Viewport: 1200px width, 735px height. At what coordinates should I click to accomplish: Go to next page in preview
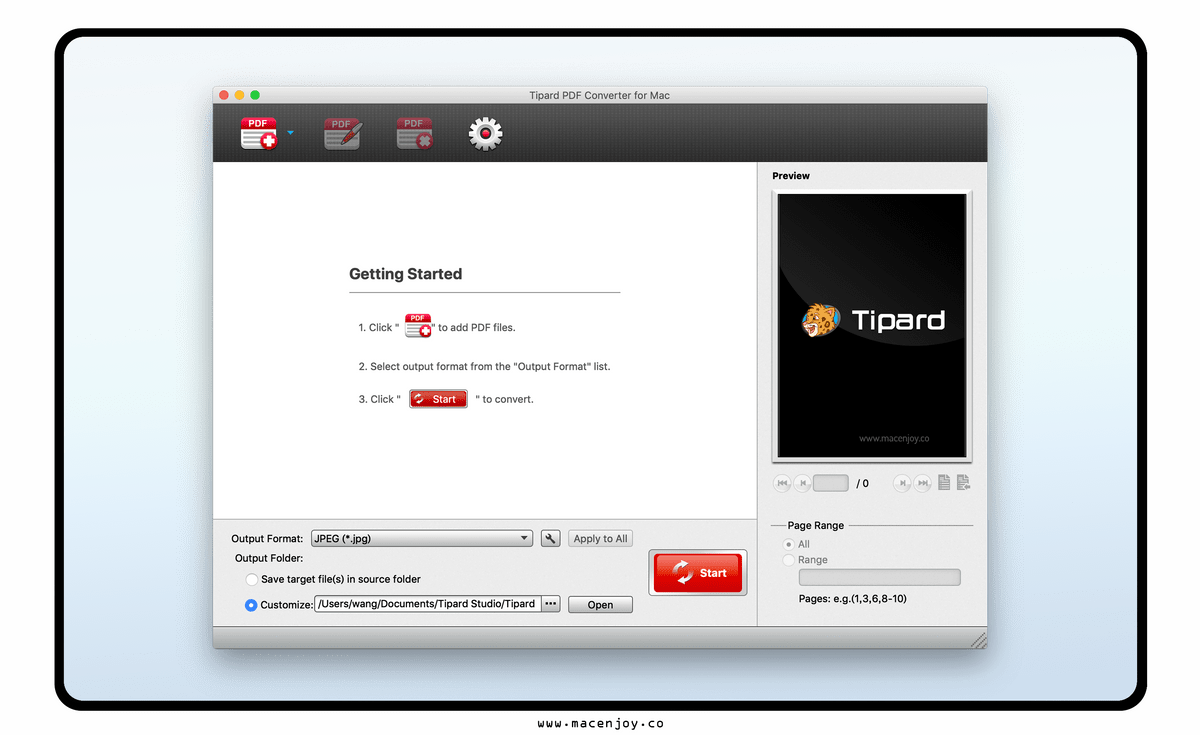(903, 483)
